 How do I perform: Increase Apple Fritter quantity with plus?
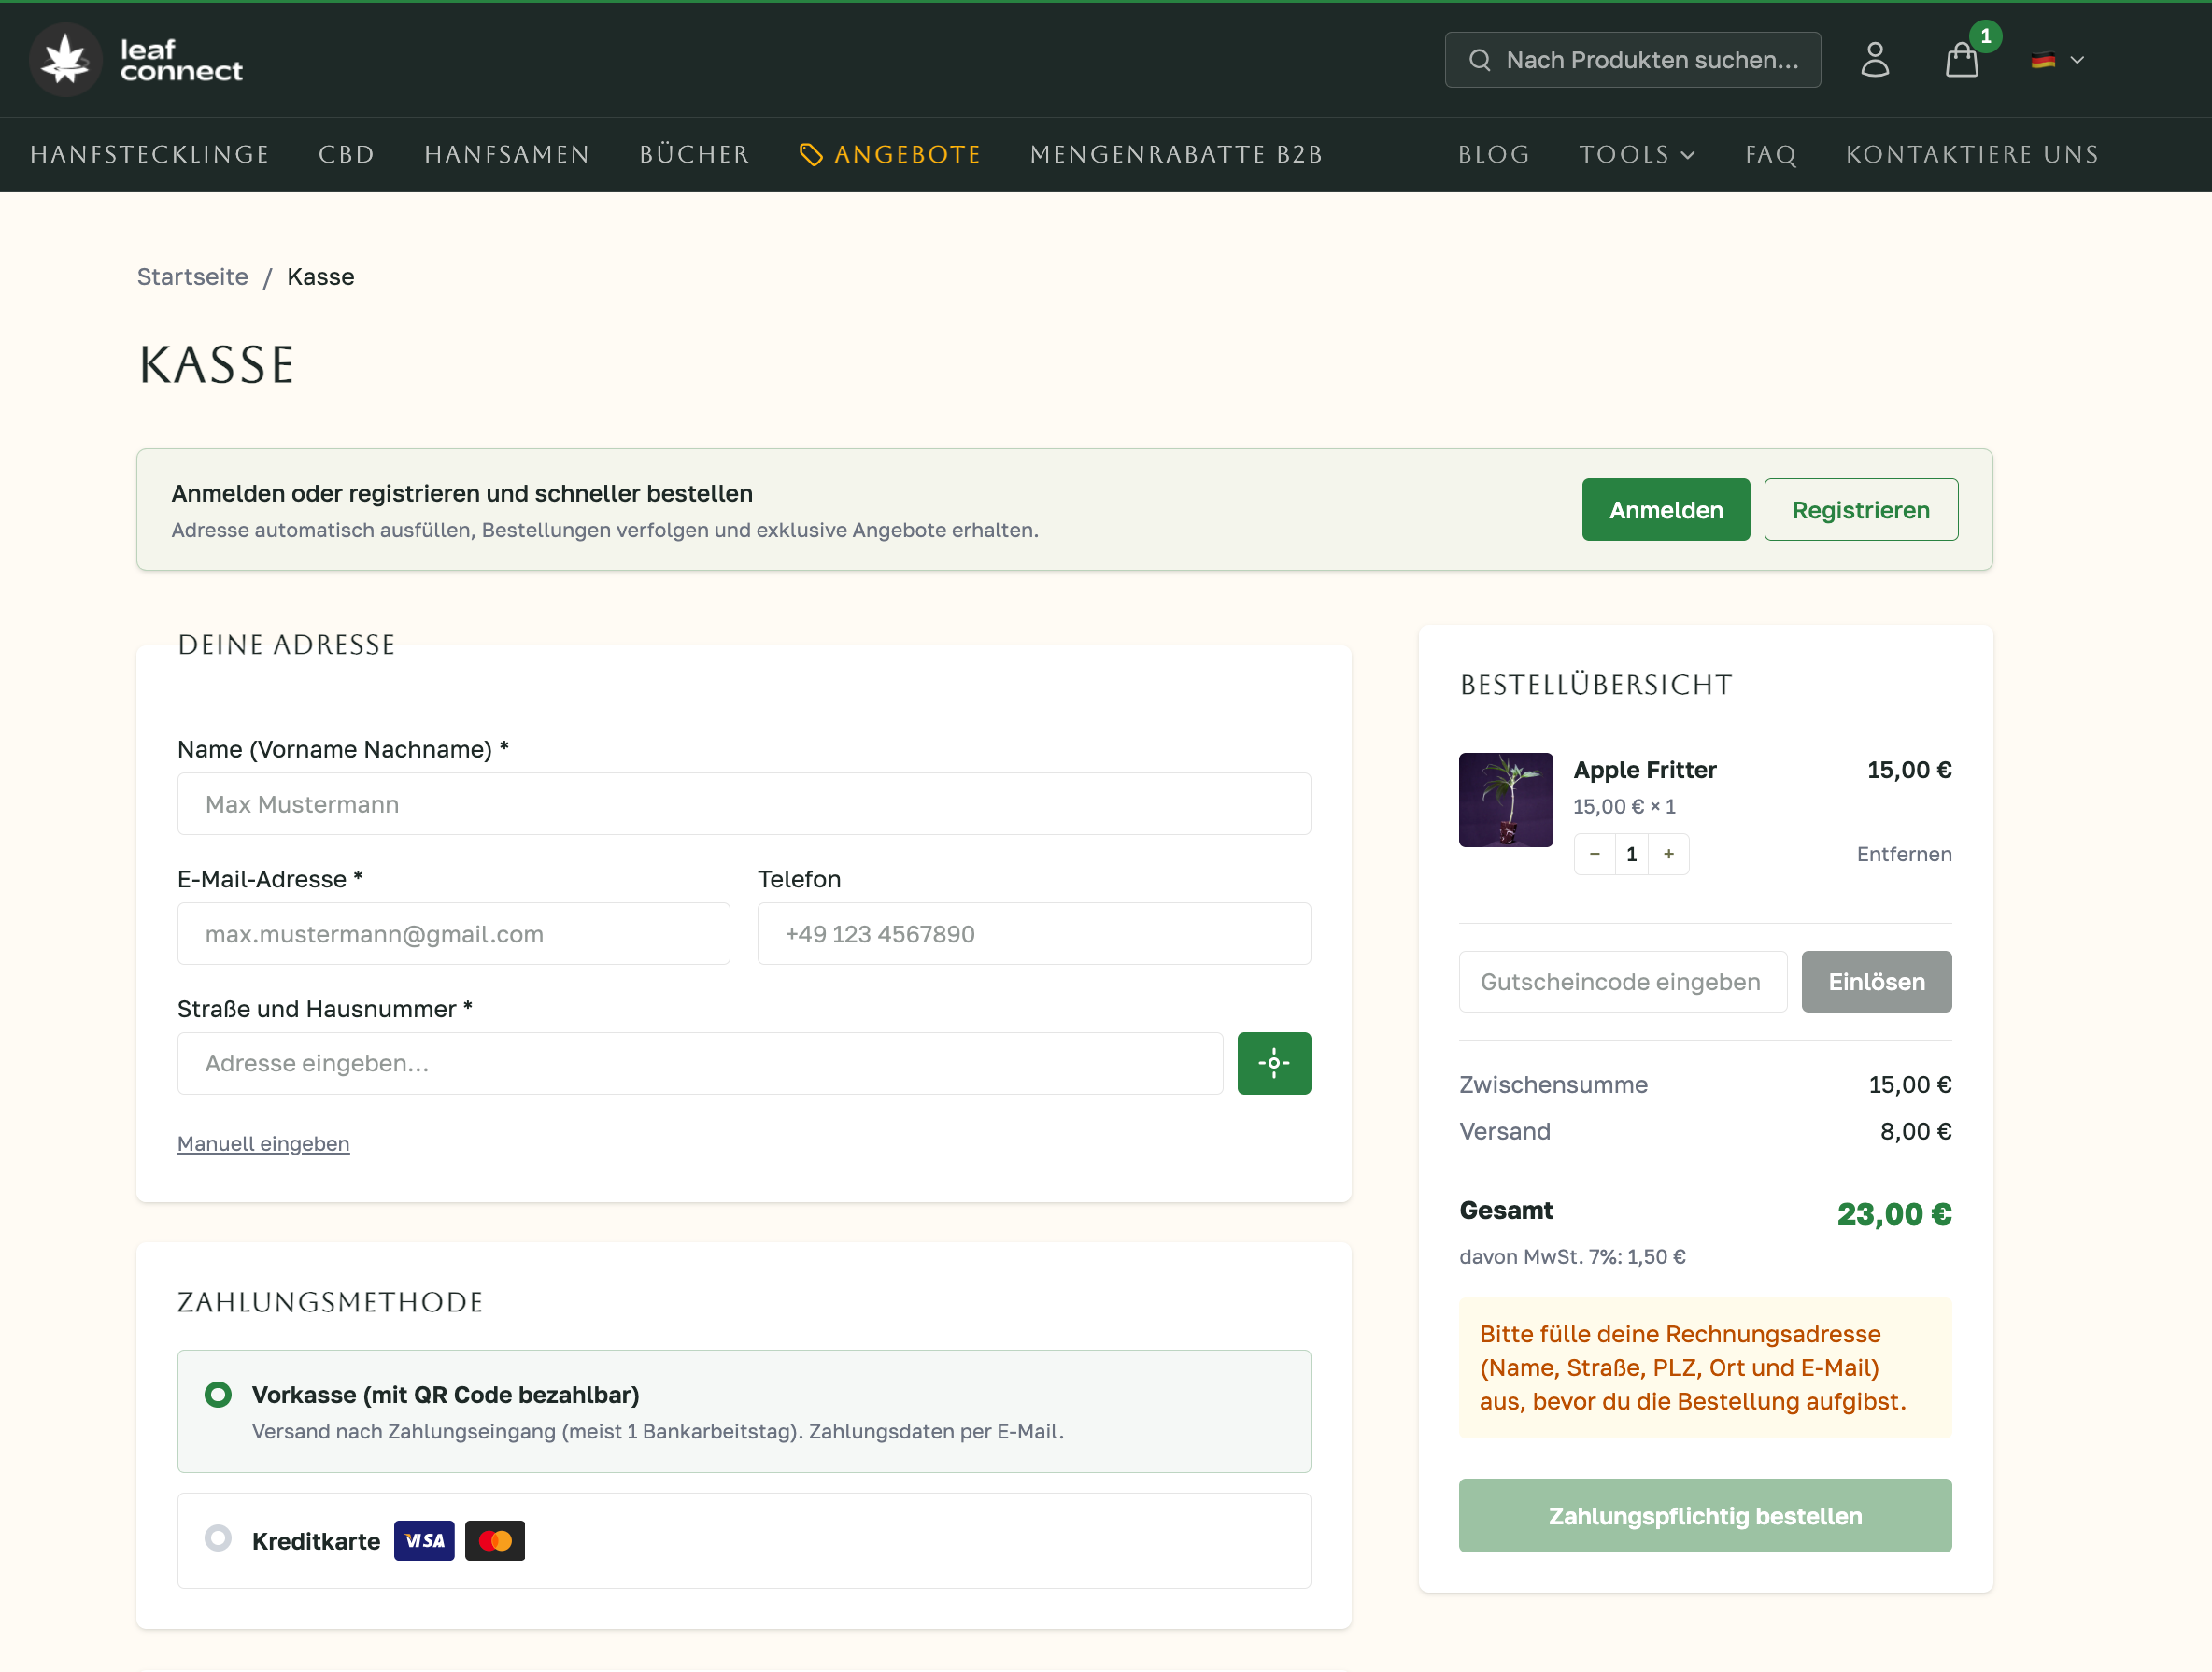[x=1668, y=854]
